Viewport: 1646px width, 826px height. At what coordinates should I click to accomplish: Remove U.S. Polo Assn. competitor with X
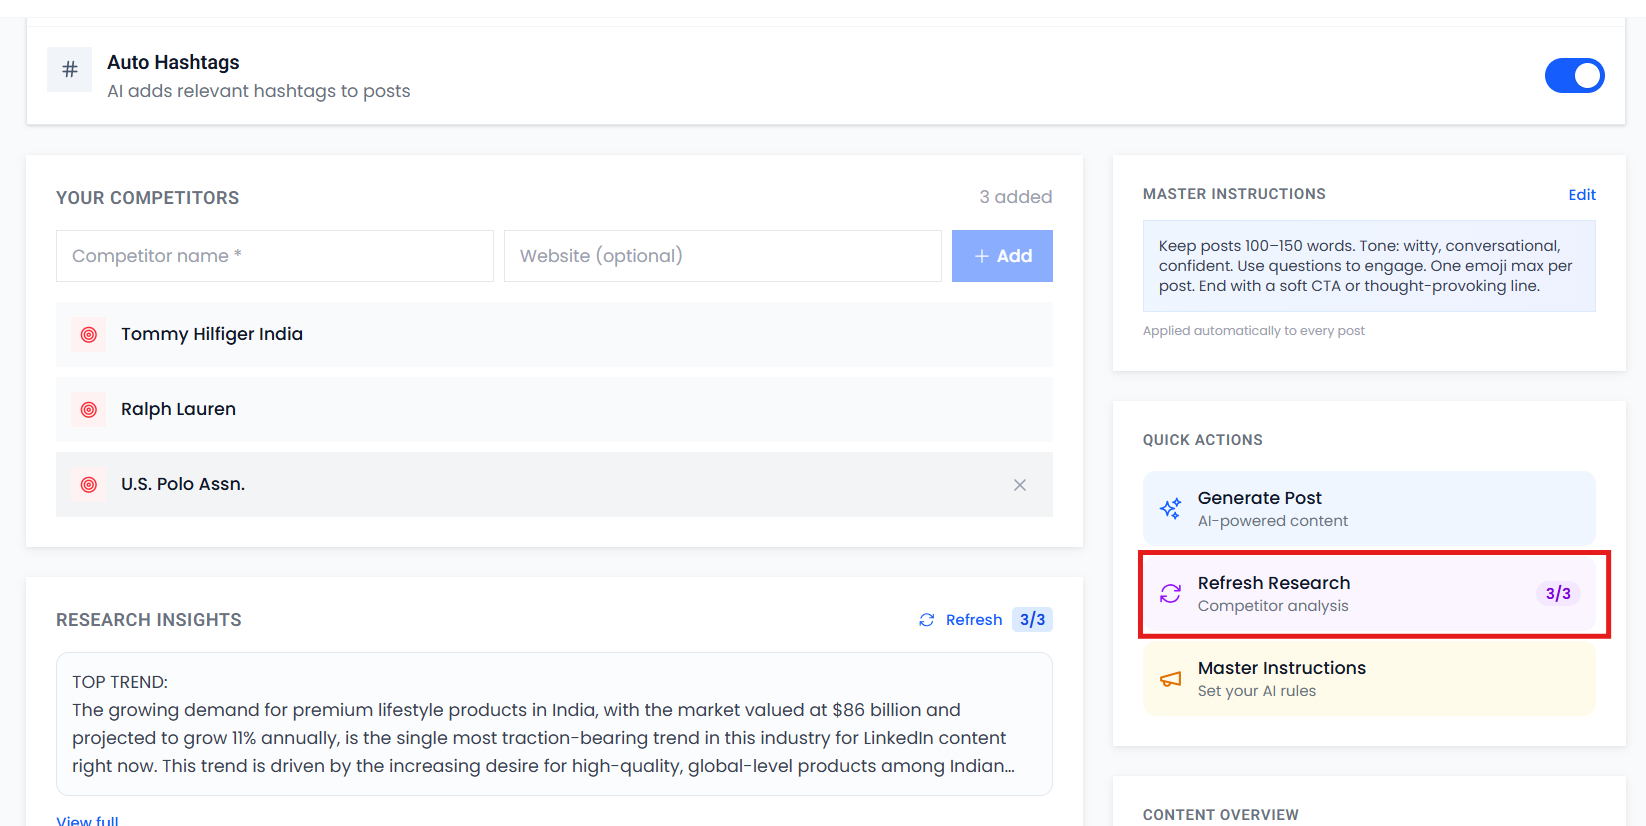pos(1020,485)
